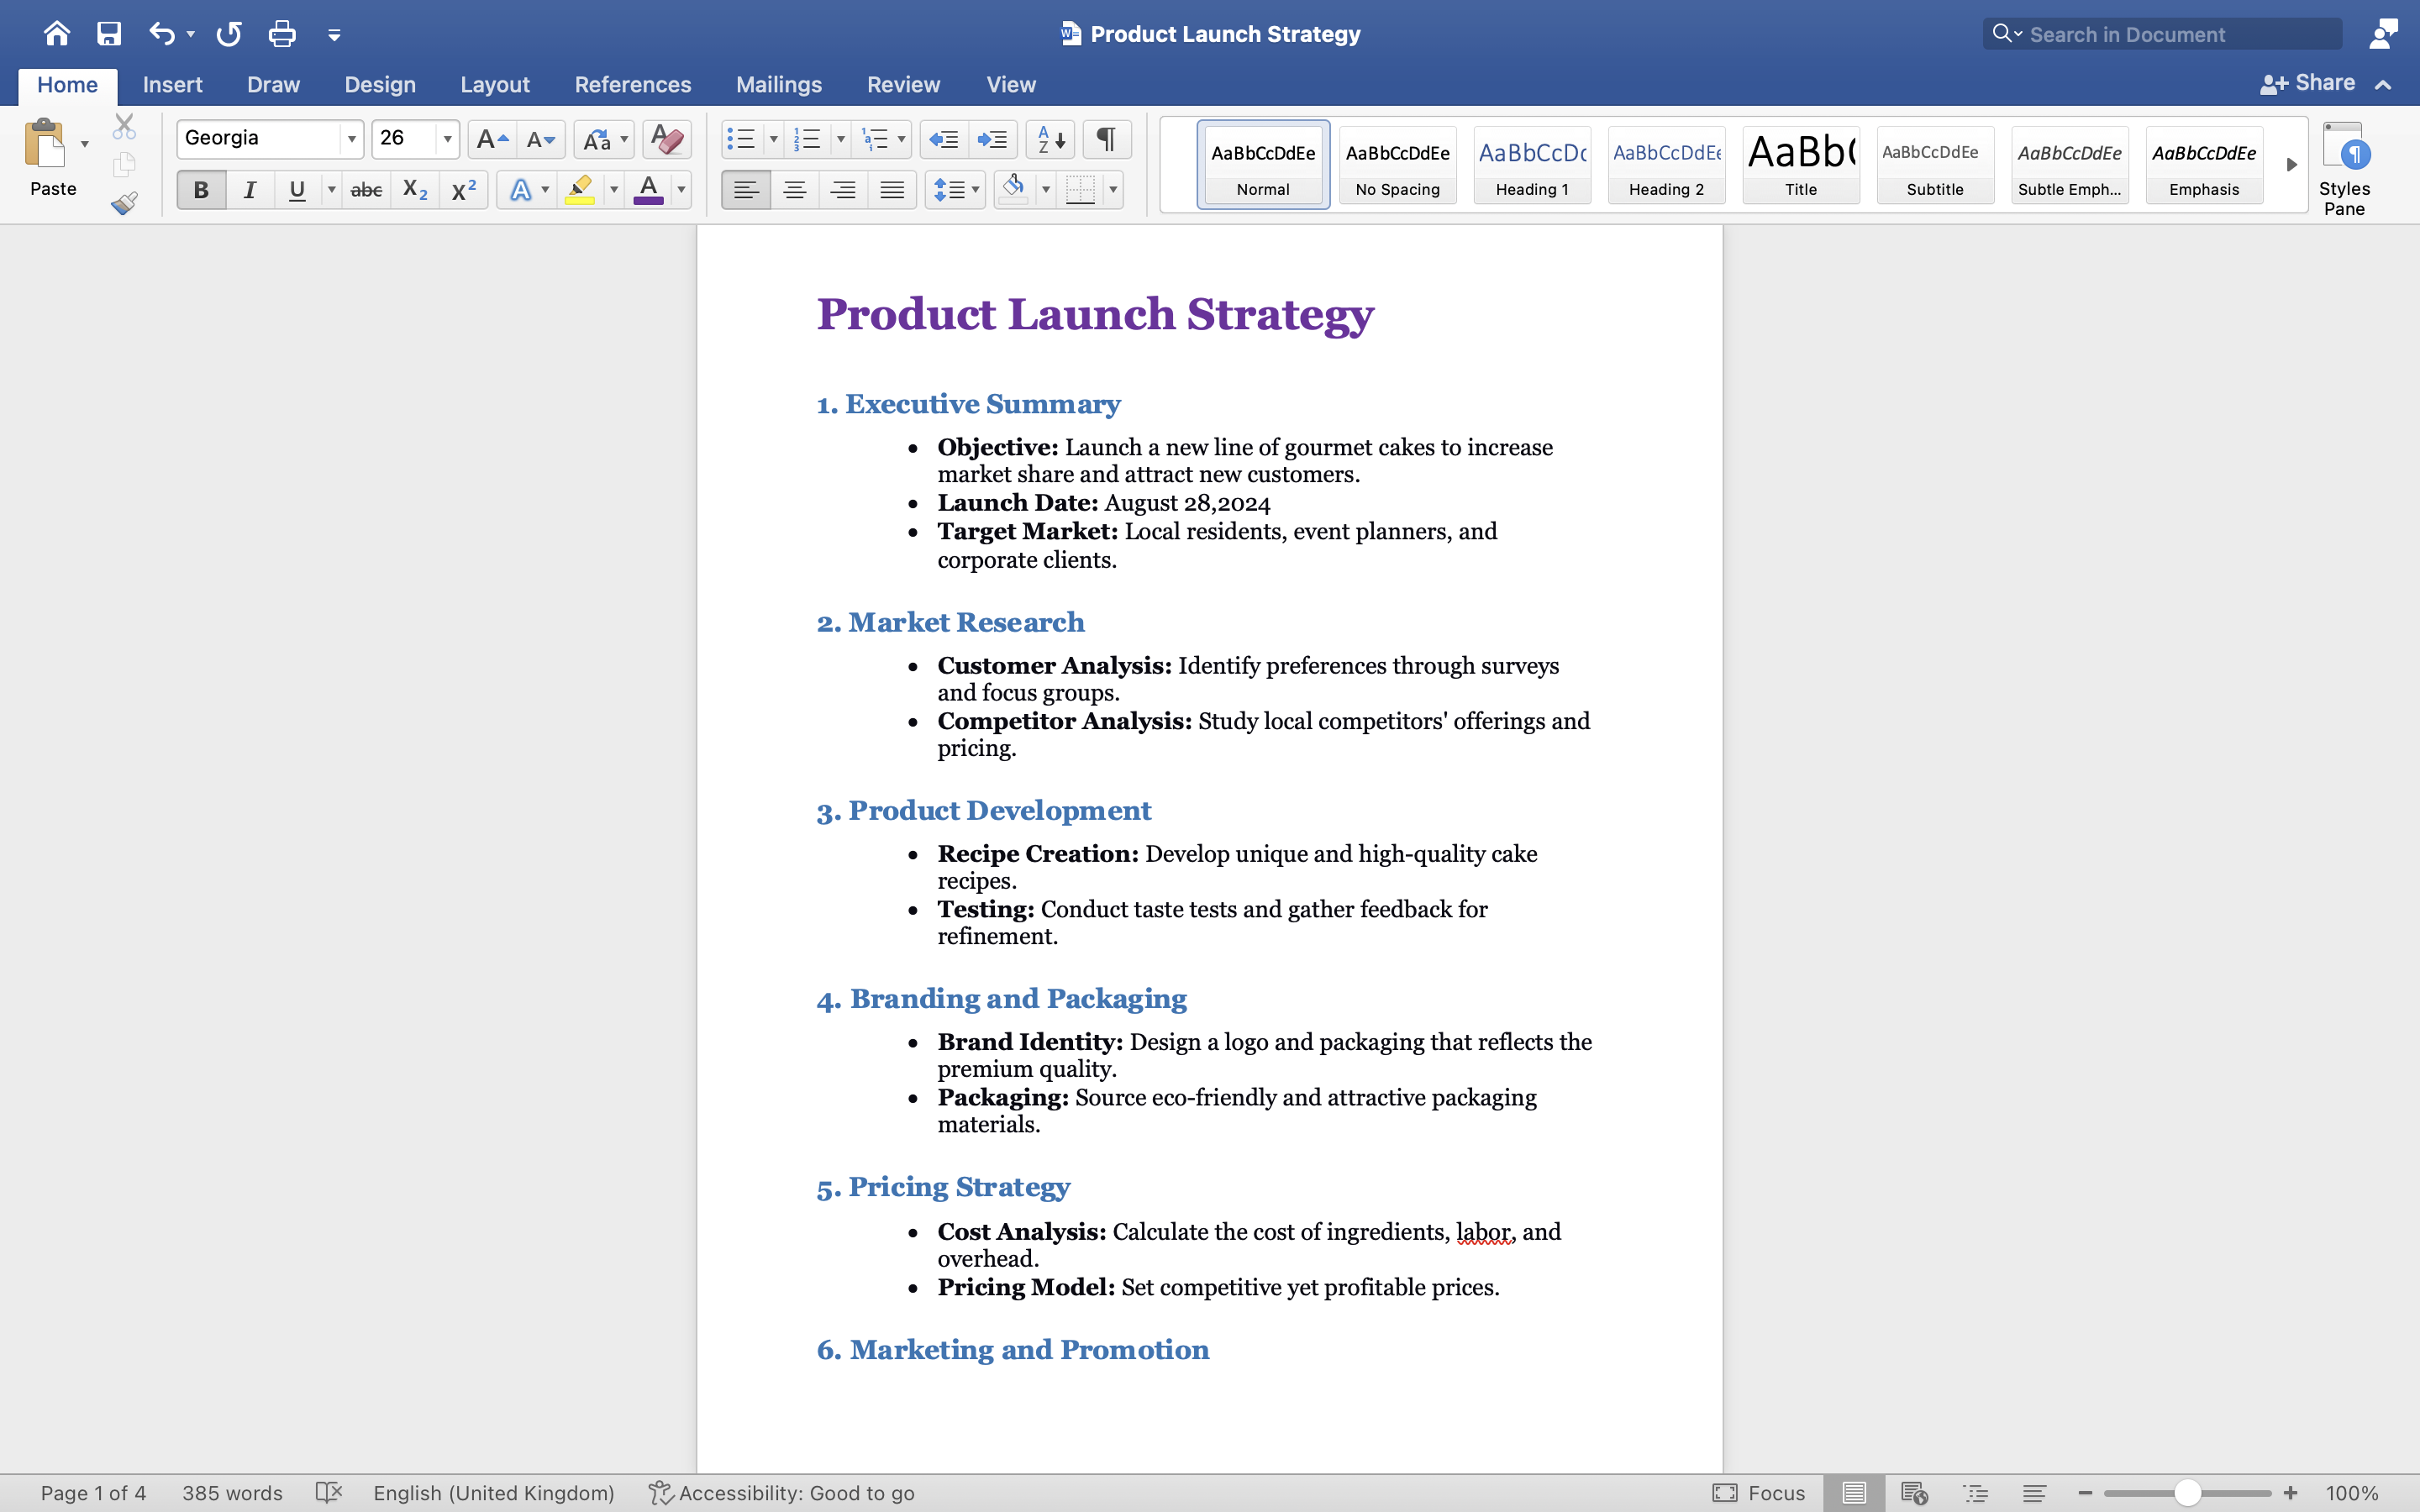Click the Clear All Formatting eraser icon

tap(667, 139)
